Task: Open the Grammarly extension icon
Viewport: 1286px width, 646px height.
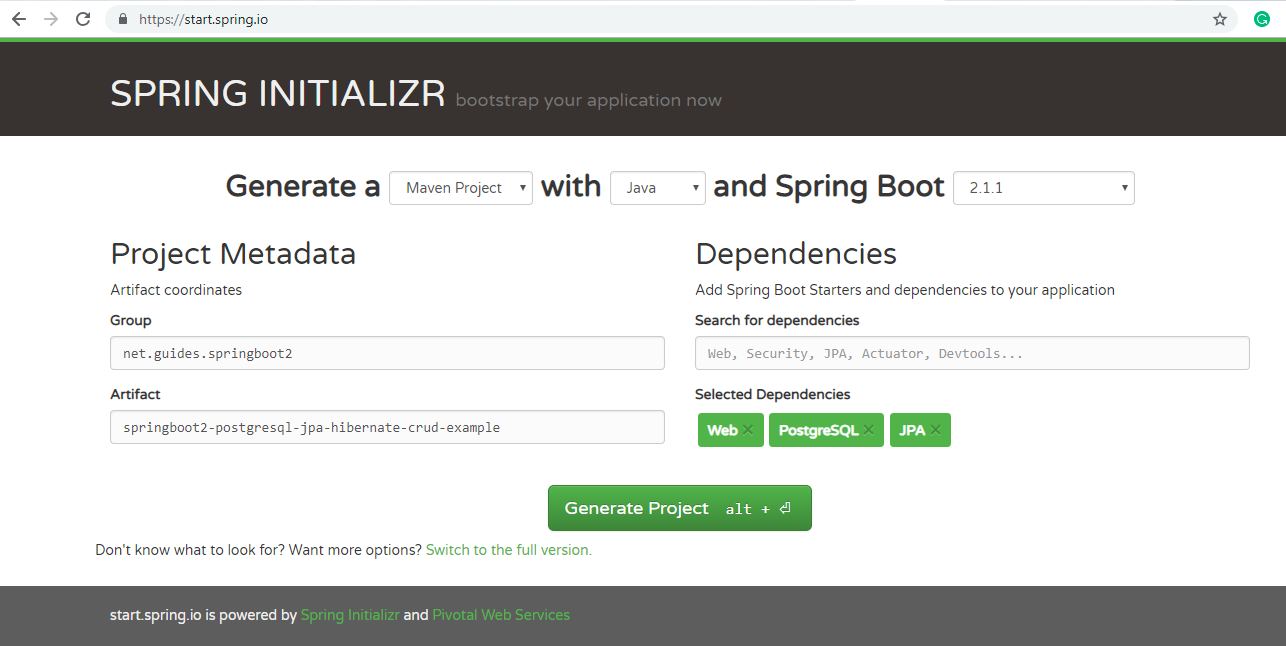Action: [1262, 19]
